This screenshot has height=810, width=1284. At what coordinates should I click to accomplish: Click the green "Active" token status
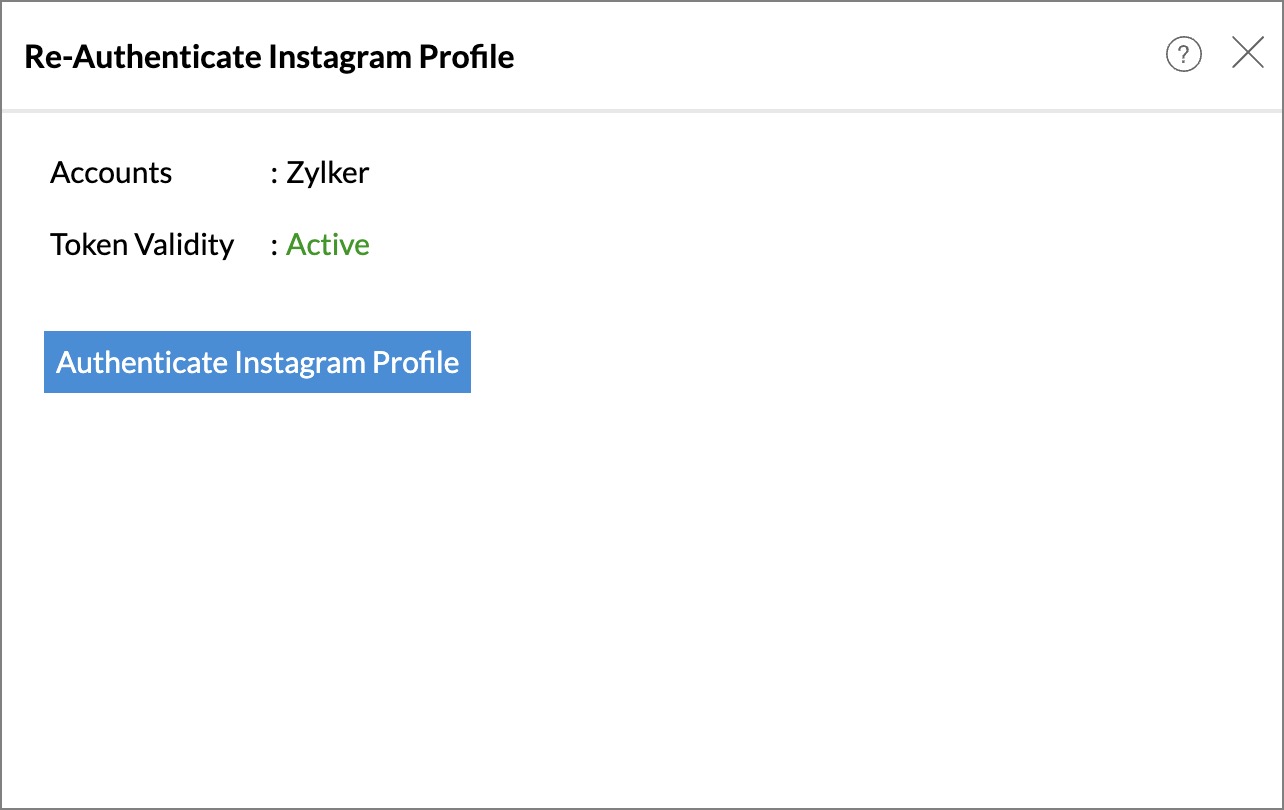coord(328,245)
